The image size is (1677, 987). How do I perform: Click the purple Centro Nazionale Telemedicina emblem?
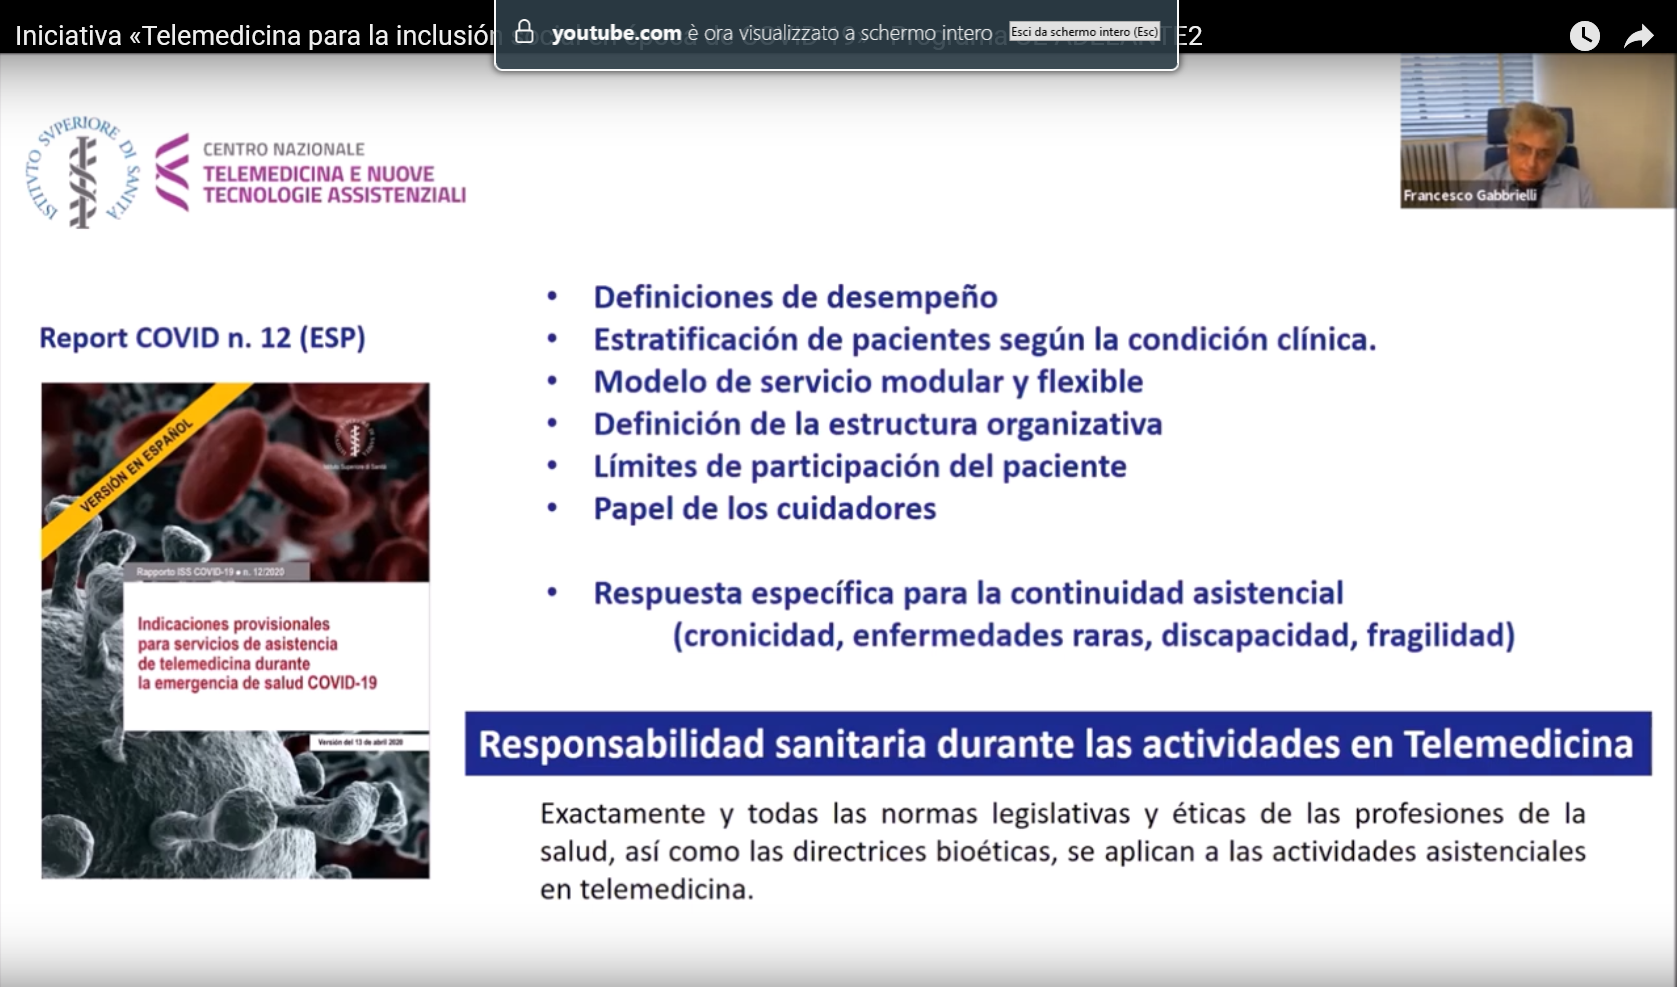pos(172,172)
